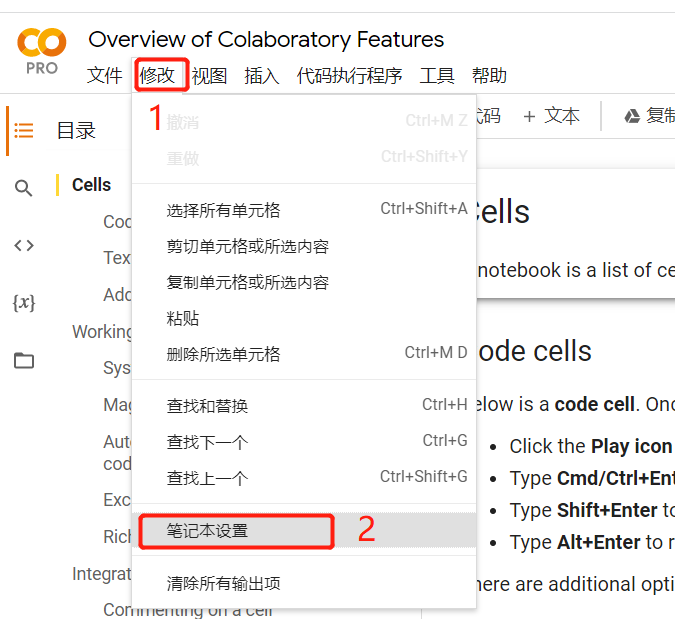Open the 帮助 menu
This screenshot has height=619, width=675.
click(x=489, y=76)
